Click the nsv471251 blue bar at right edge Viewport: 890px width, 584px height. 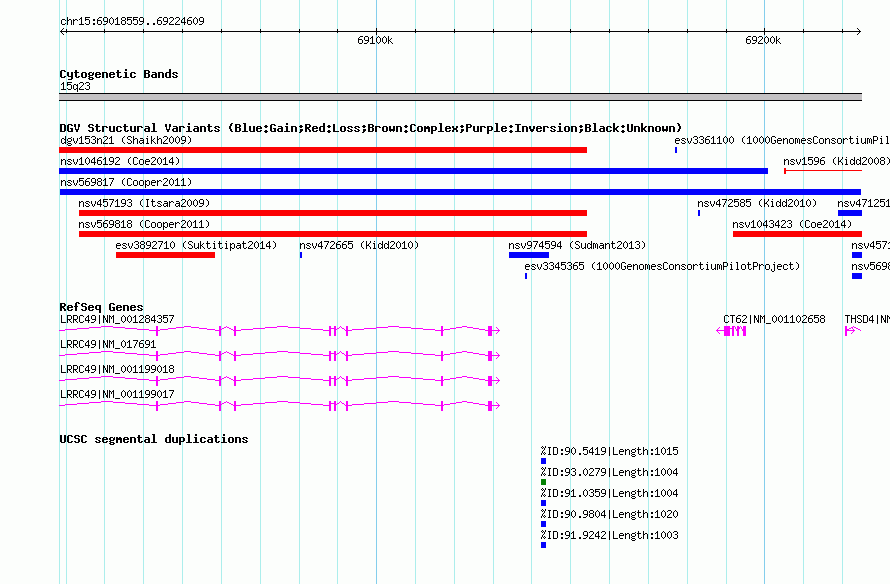[850, 213]
